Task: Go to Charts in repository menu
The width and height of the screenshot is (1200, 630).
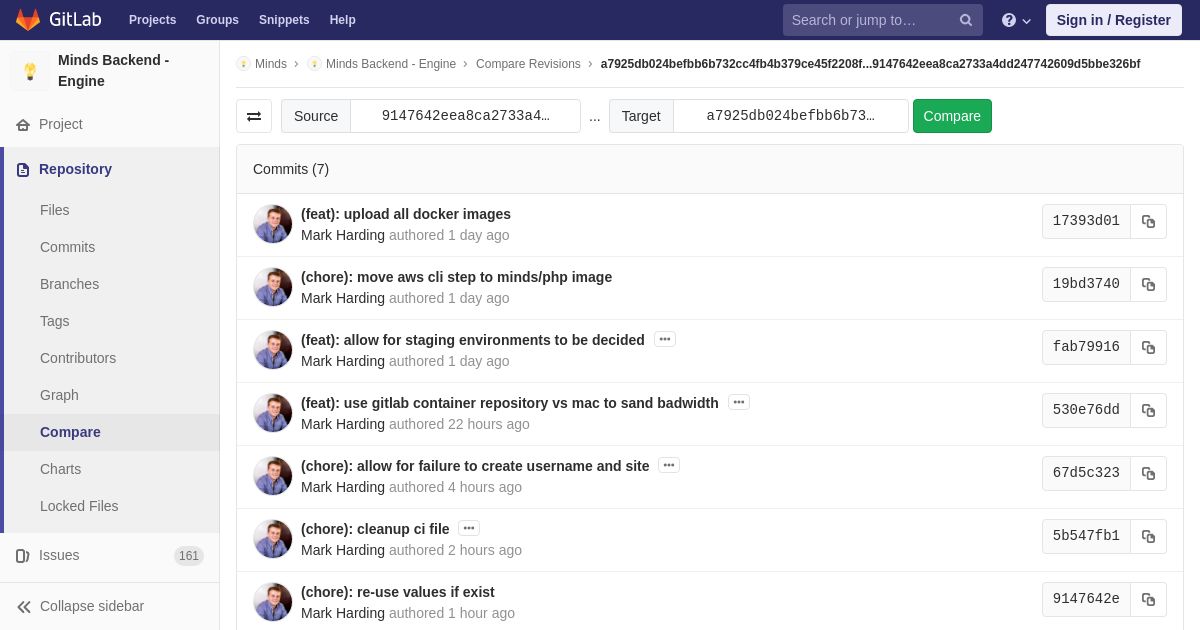Action: 60,470
